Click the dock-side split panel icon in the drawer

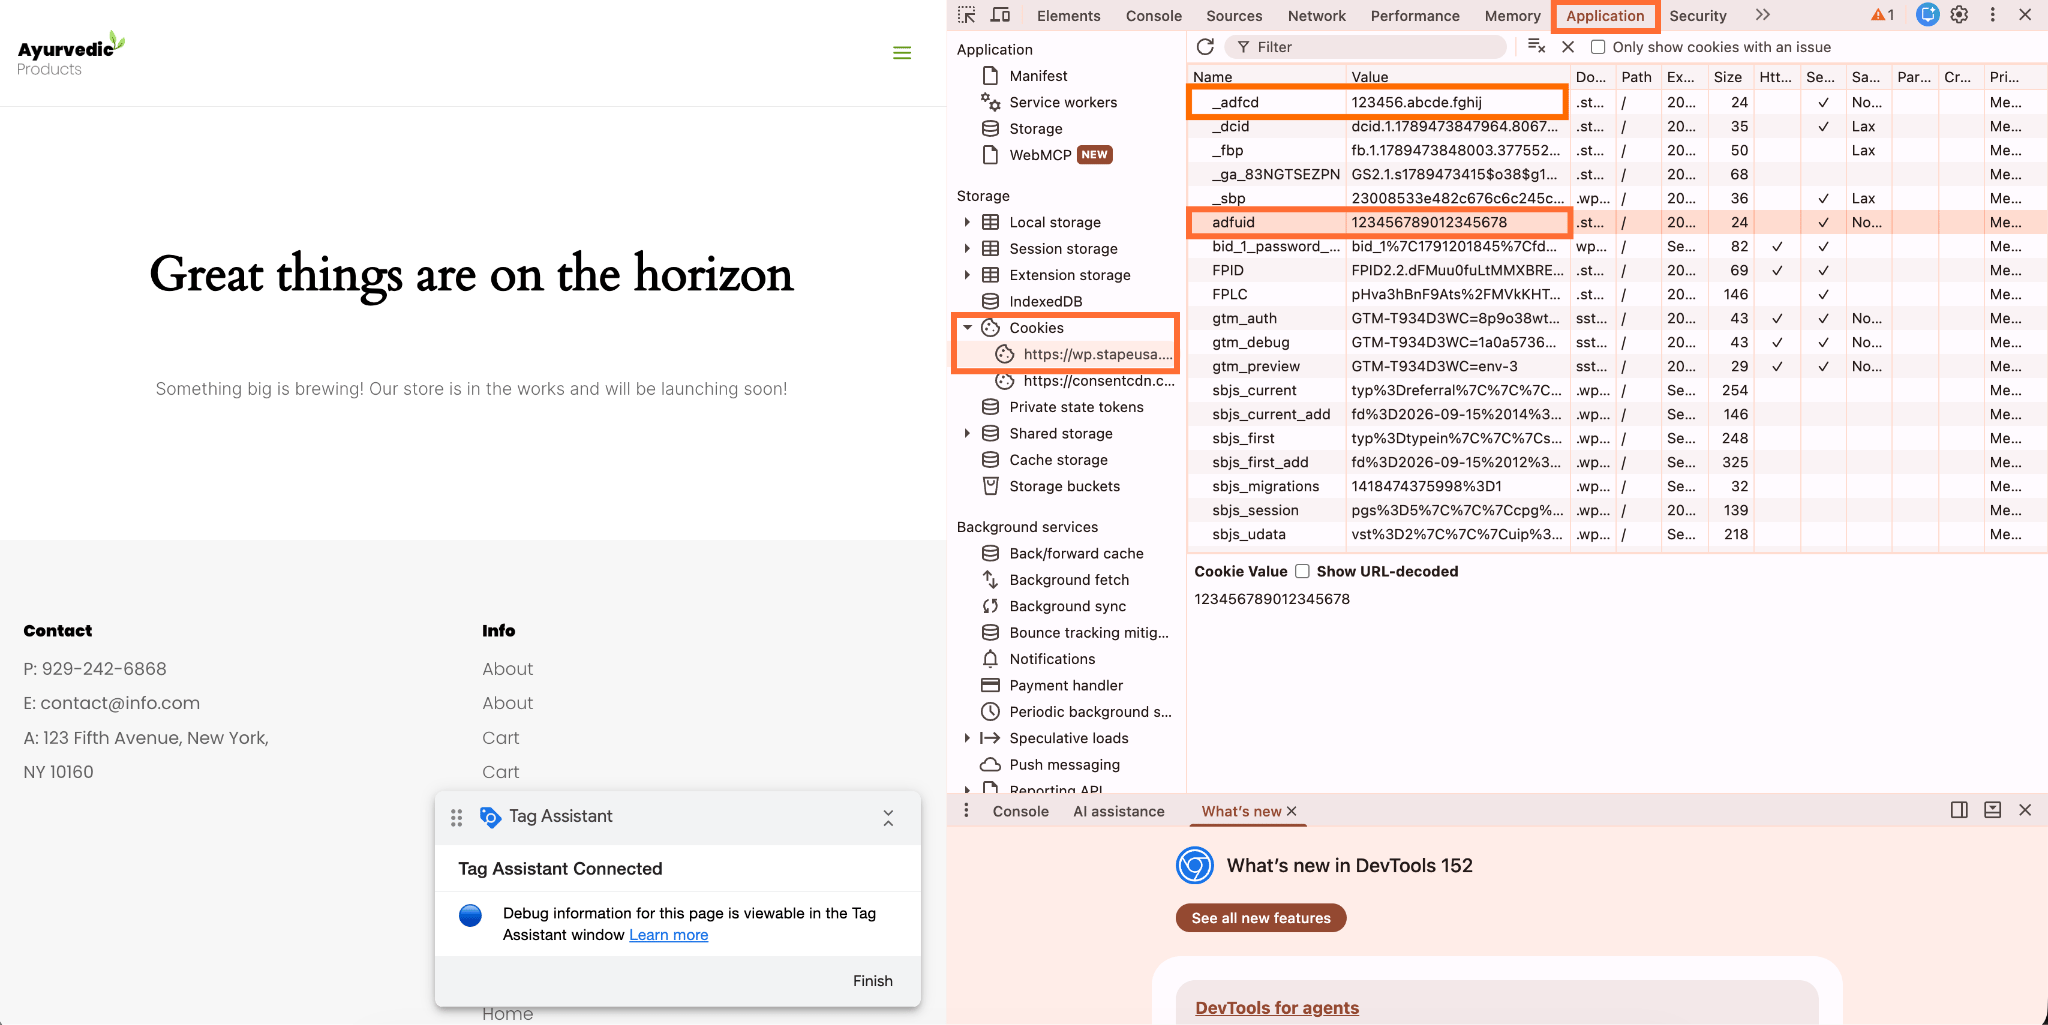point(1959,810)
